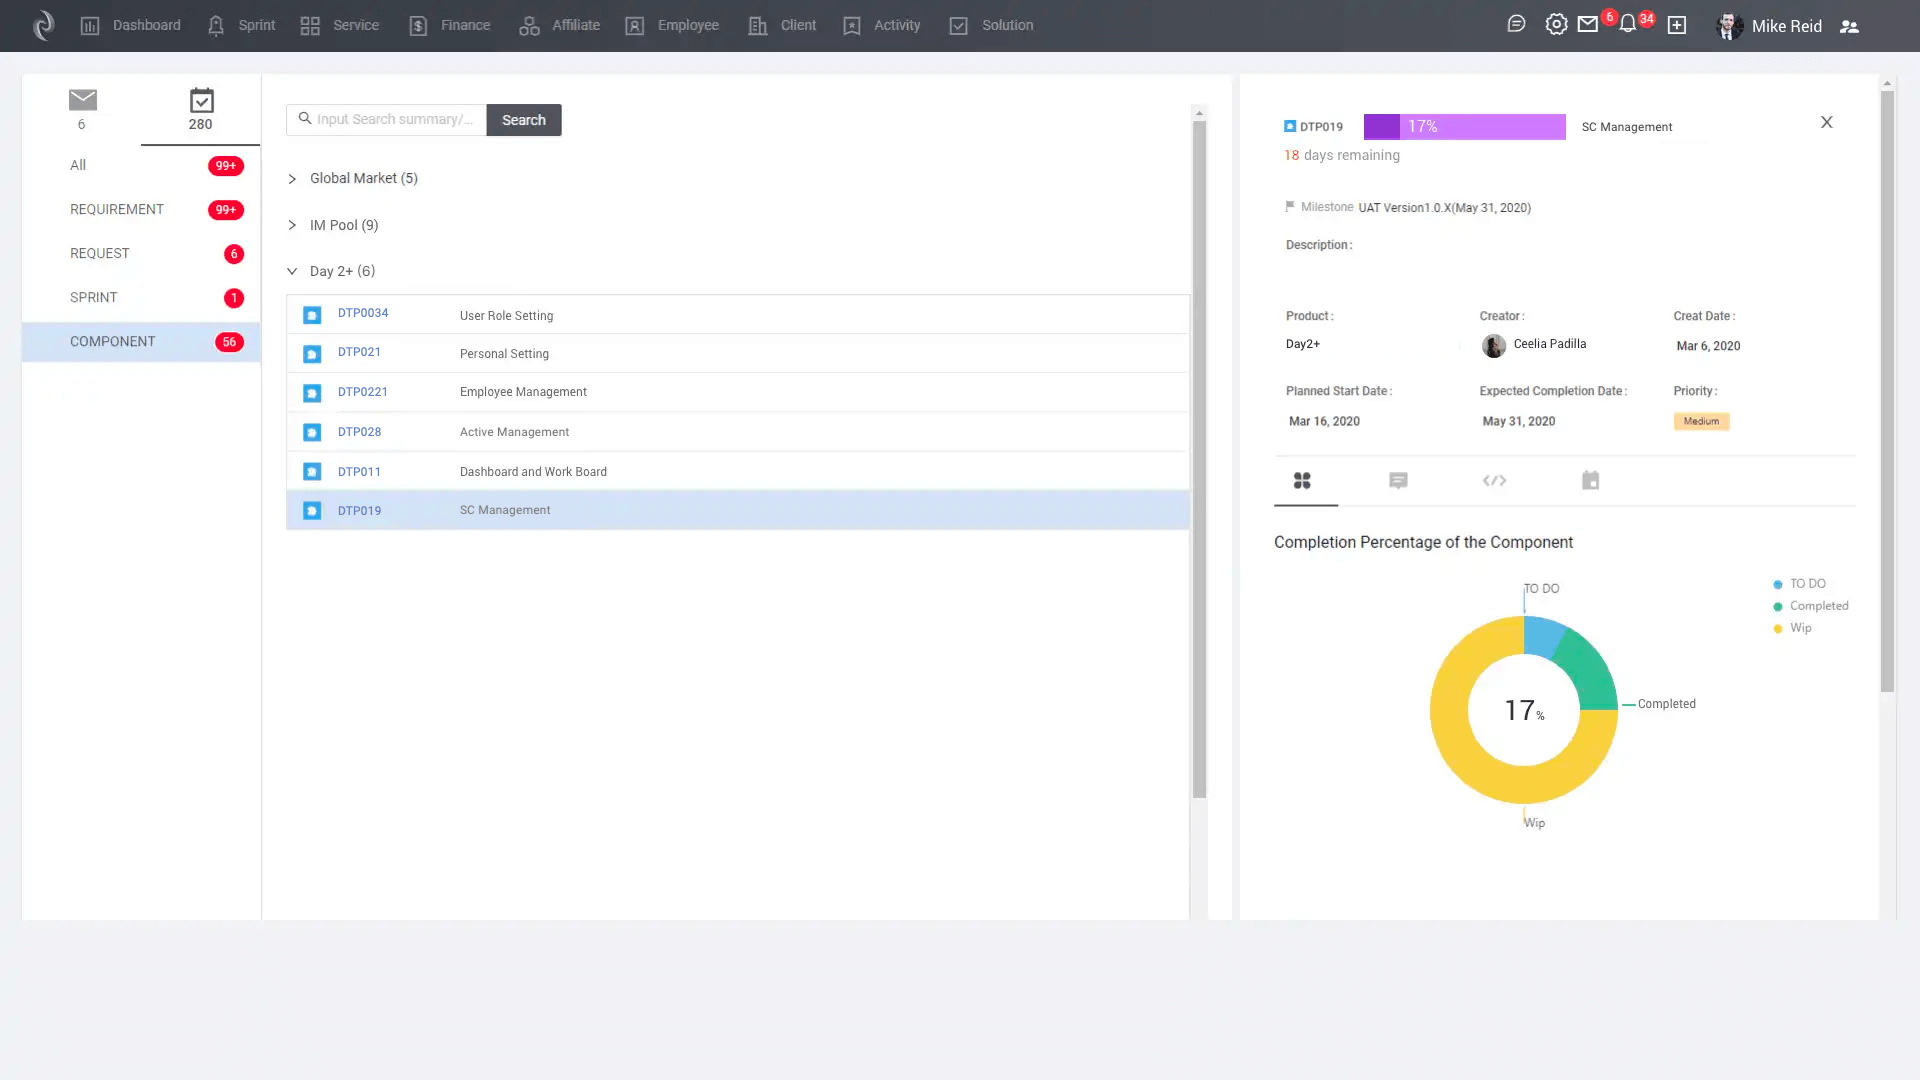
Task: Open the notifications bell icon
Action: click(1628, 24)
